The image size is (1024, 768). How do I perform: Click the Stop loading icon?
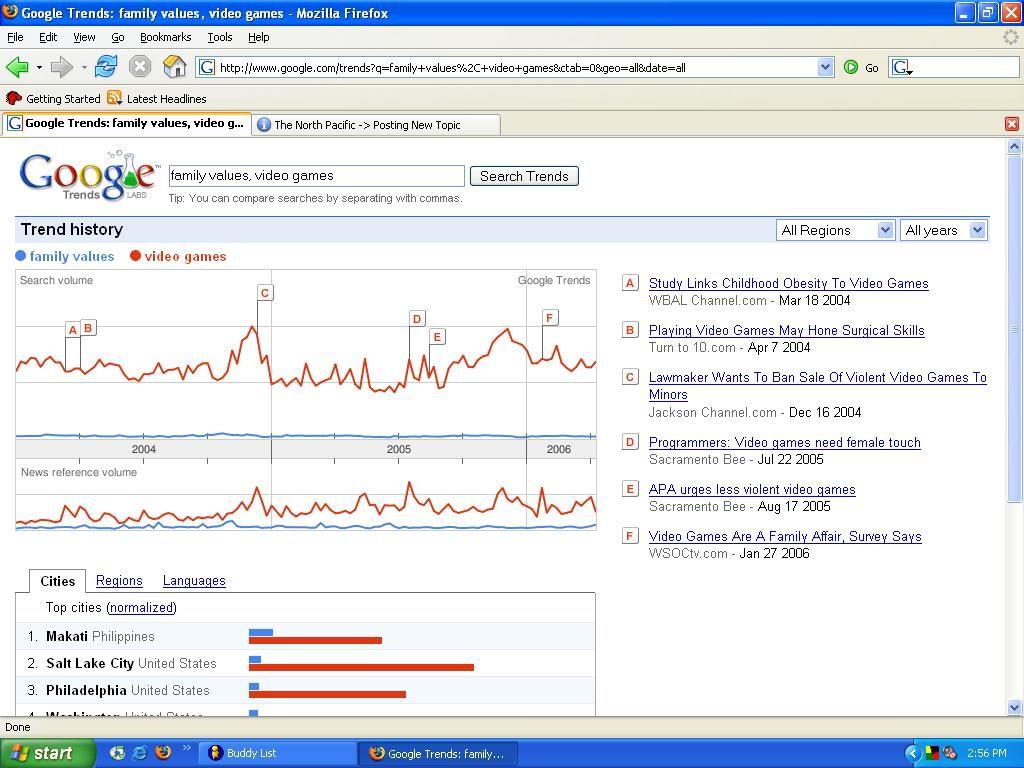[140, 67]
